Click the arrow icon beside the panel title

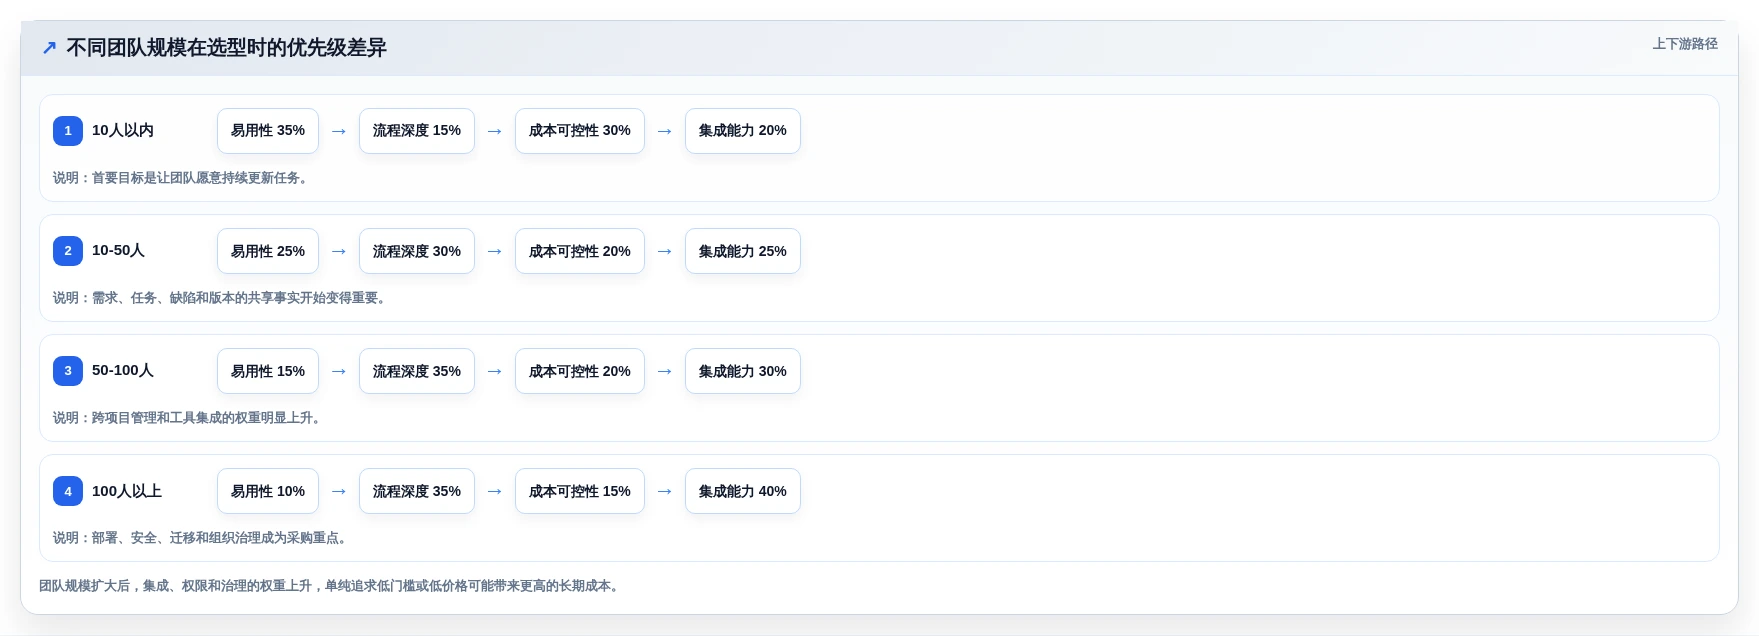click(x=49, y=48)
